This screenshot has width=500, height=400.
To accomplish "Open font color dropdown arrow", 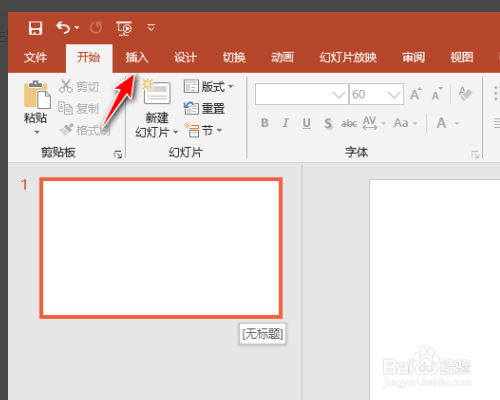I will click(x=457, y=123).
